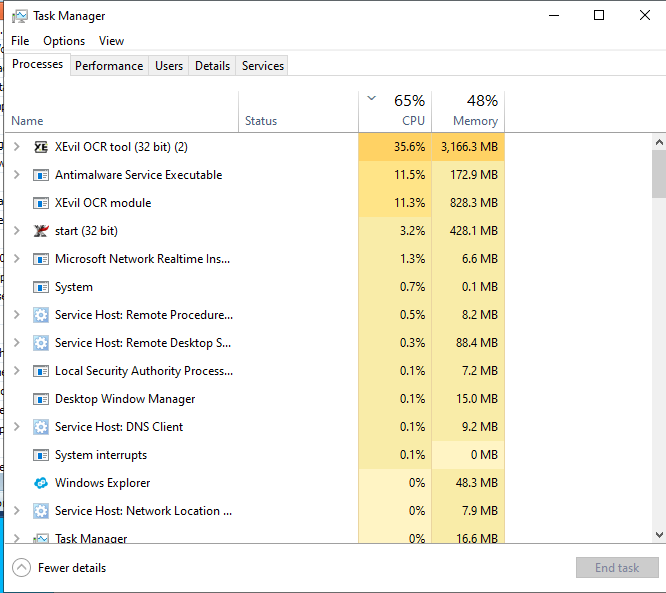Viewport: 666px width, 593px height.
Task: Click the Task Manager title bar icon
Action: tap(19, 16)
